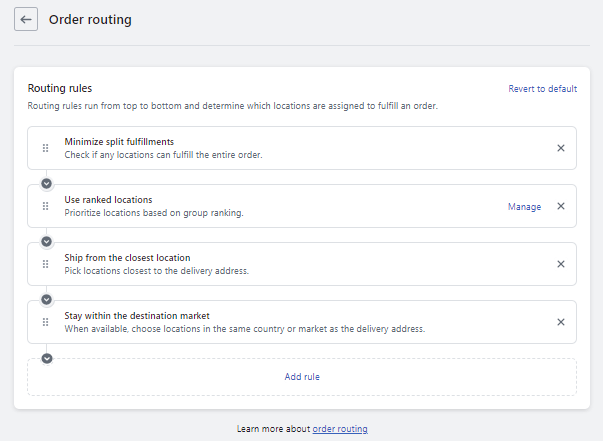Image resolution: width=603 pixels, height=441 pixels.
Task: Remove Stay within destination market rule
Action: point(560,322)
